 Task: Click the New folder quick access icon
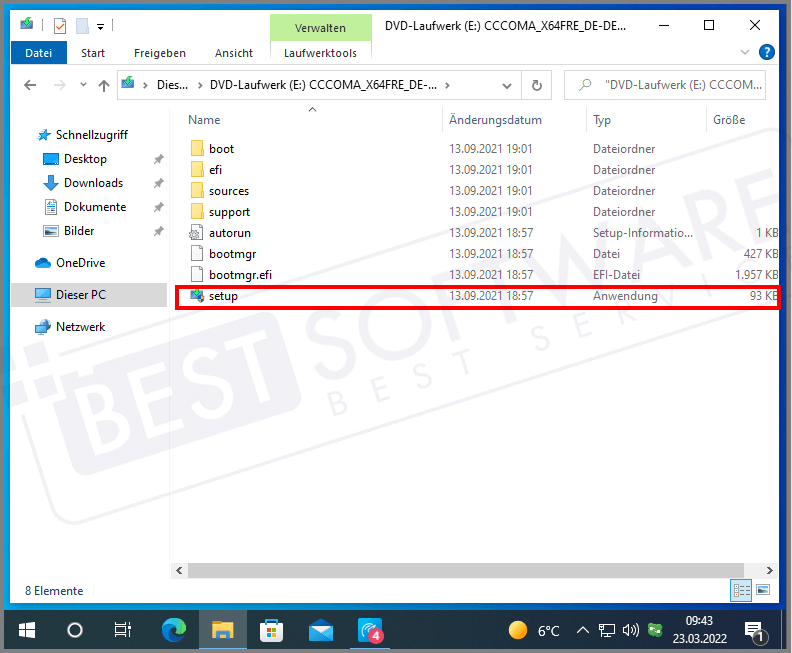tap(82, 26)
